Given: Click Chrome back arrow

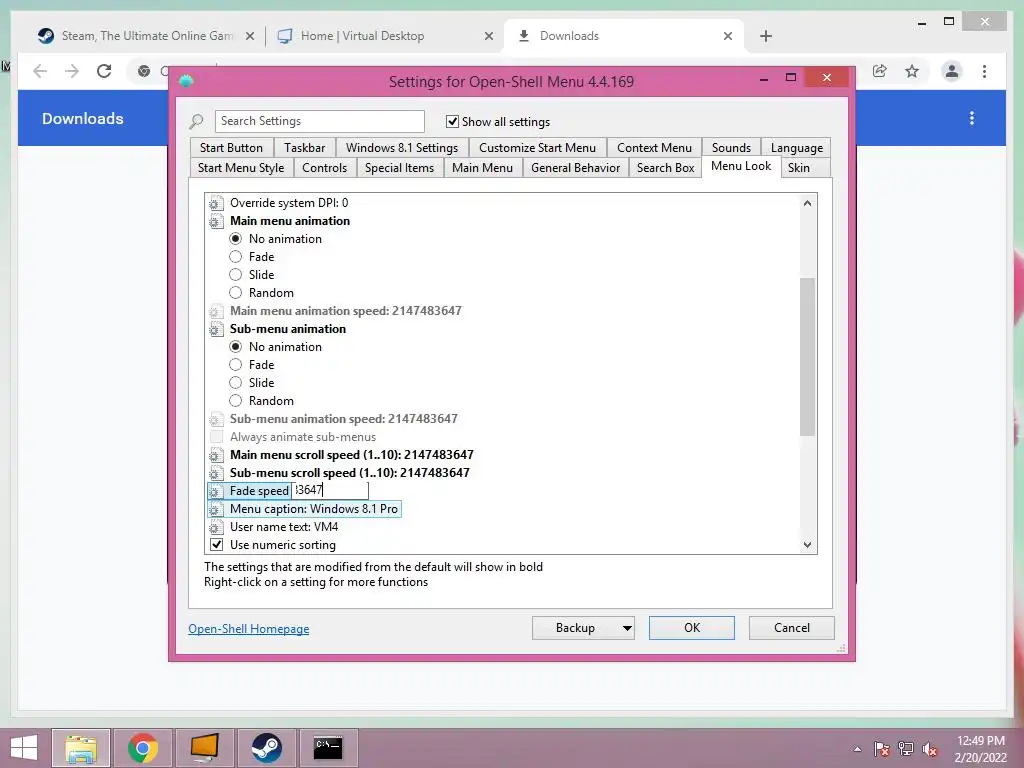Looking at the screenshot, I should click(40, 71).
